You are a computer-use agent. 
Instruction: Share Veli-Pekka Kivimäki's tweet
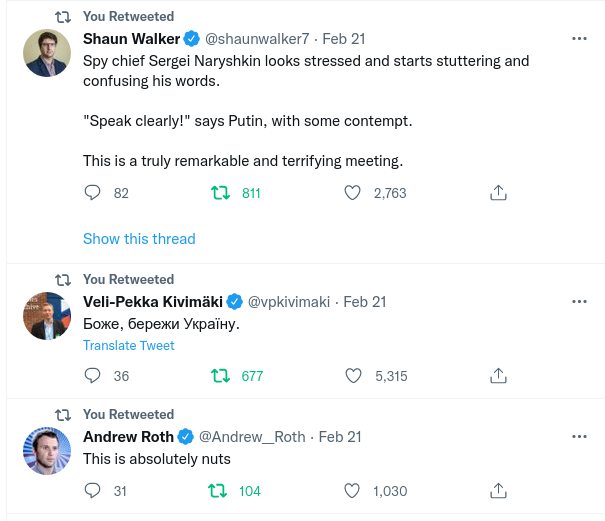[x=498, y=376]
